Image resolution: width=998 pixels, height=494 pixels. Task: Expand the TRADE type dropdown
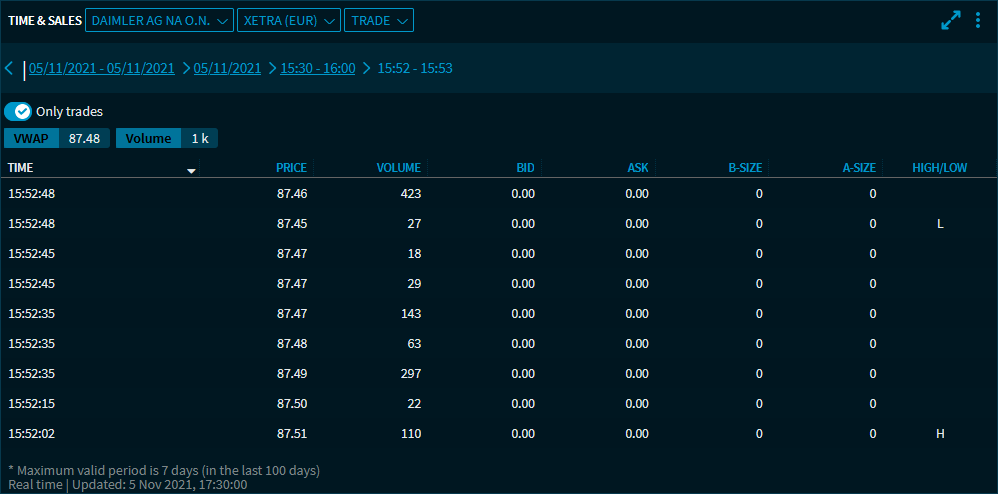pyautogui.click(x=379, y=20)
